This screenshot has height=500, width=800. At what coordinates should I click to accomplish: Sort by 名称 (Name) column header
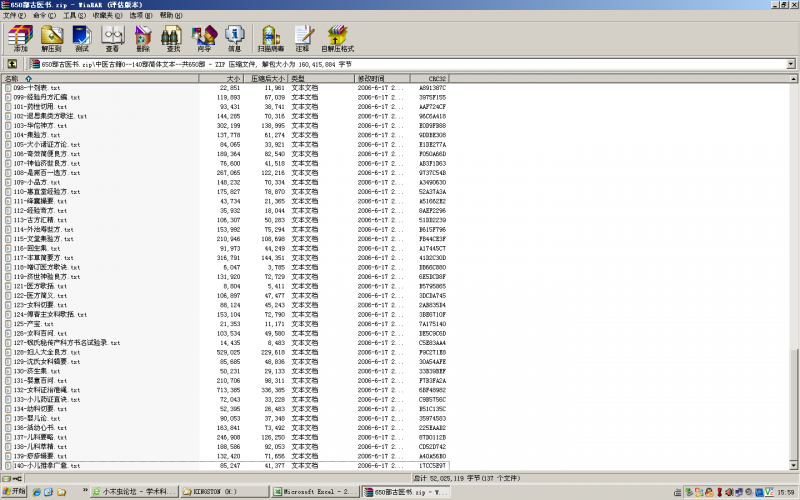(x=100, y=79)
